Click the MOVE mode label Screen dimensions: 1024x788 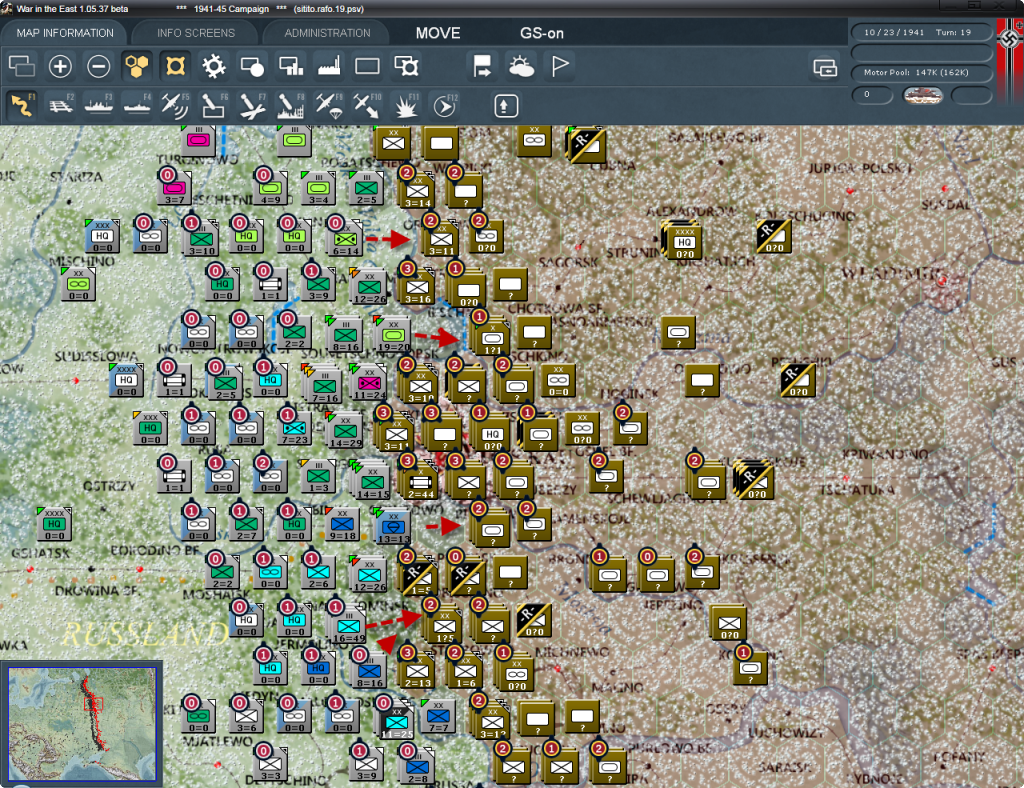[438, 33]
